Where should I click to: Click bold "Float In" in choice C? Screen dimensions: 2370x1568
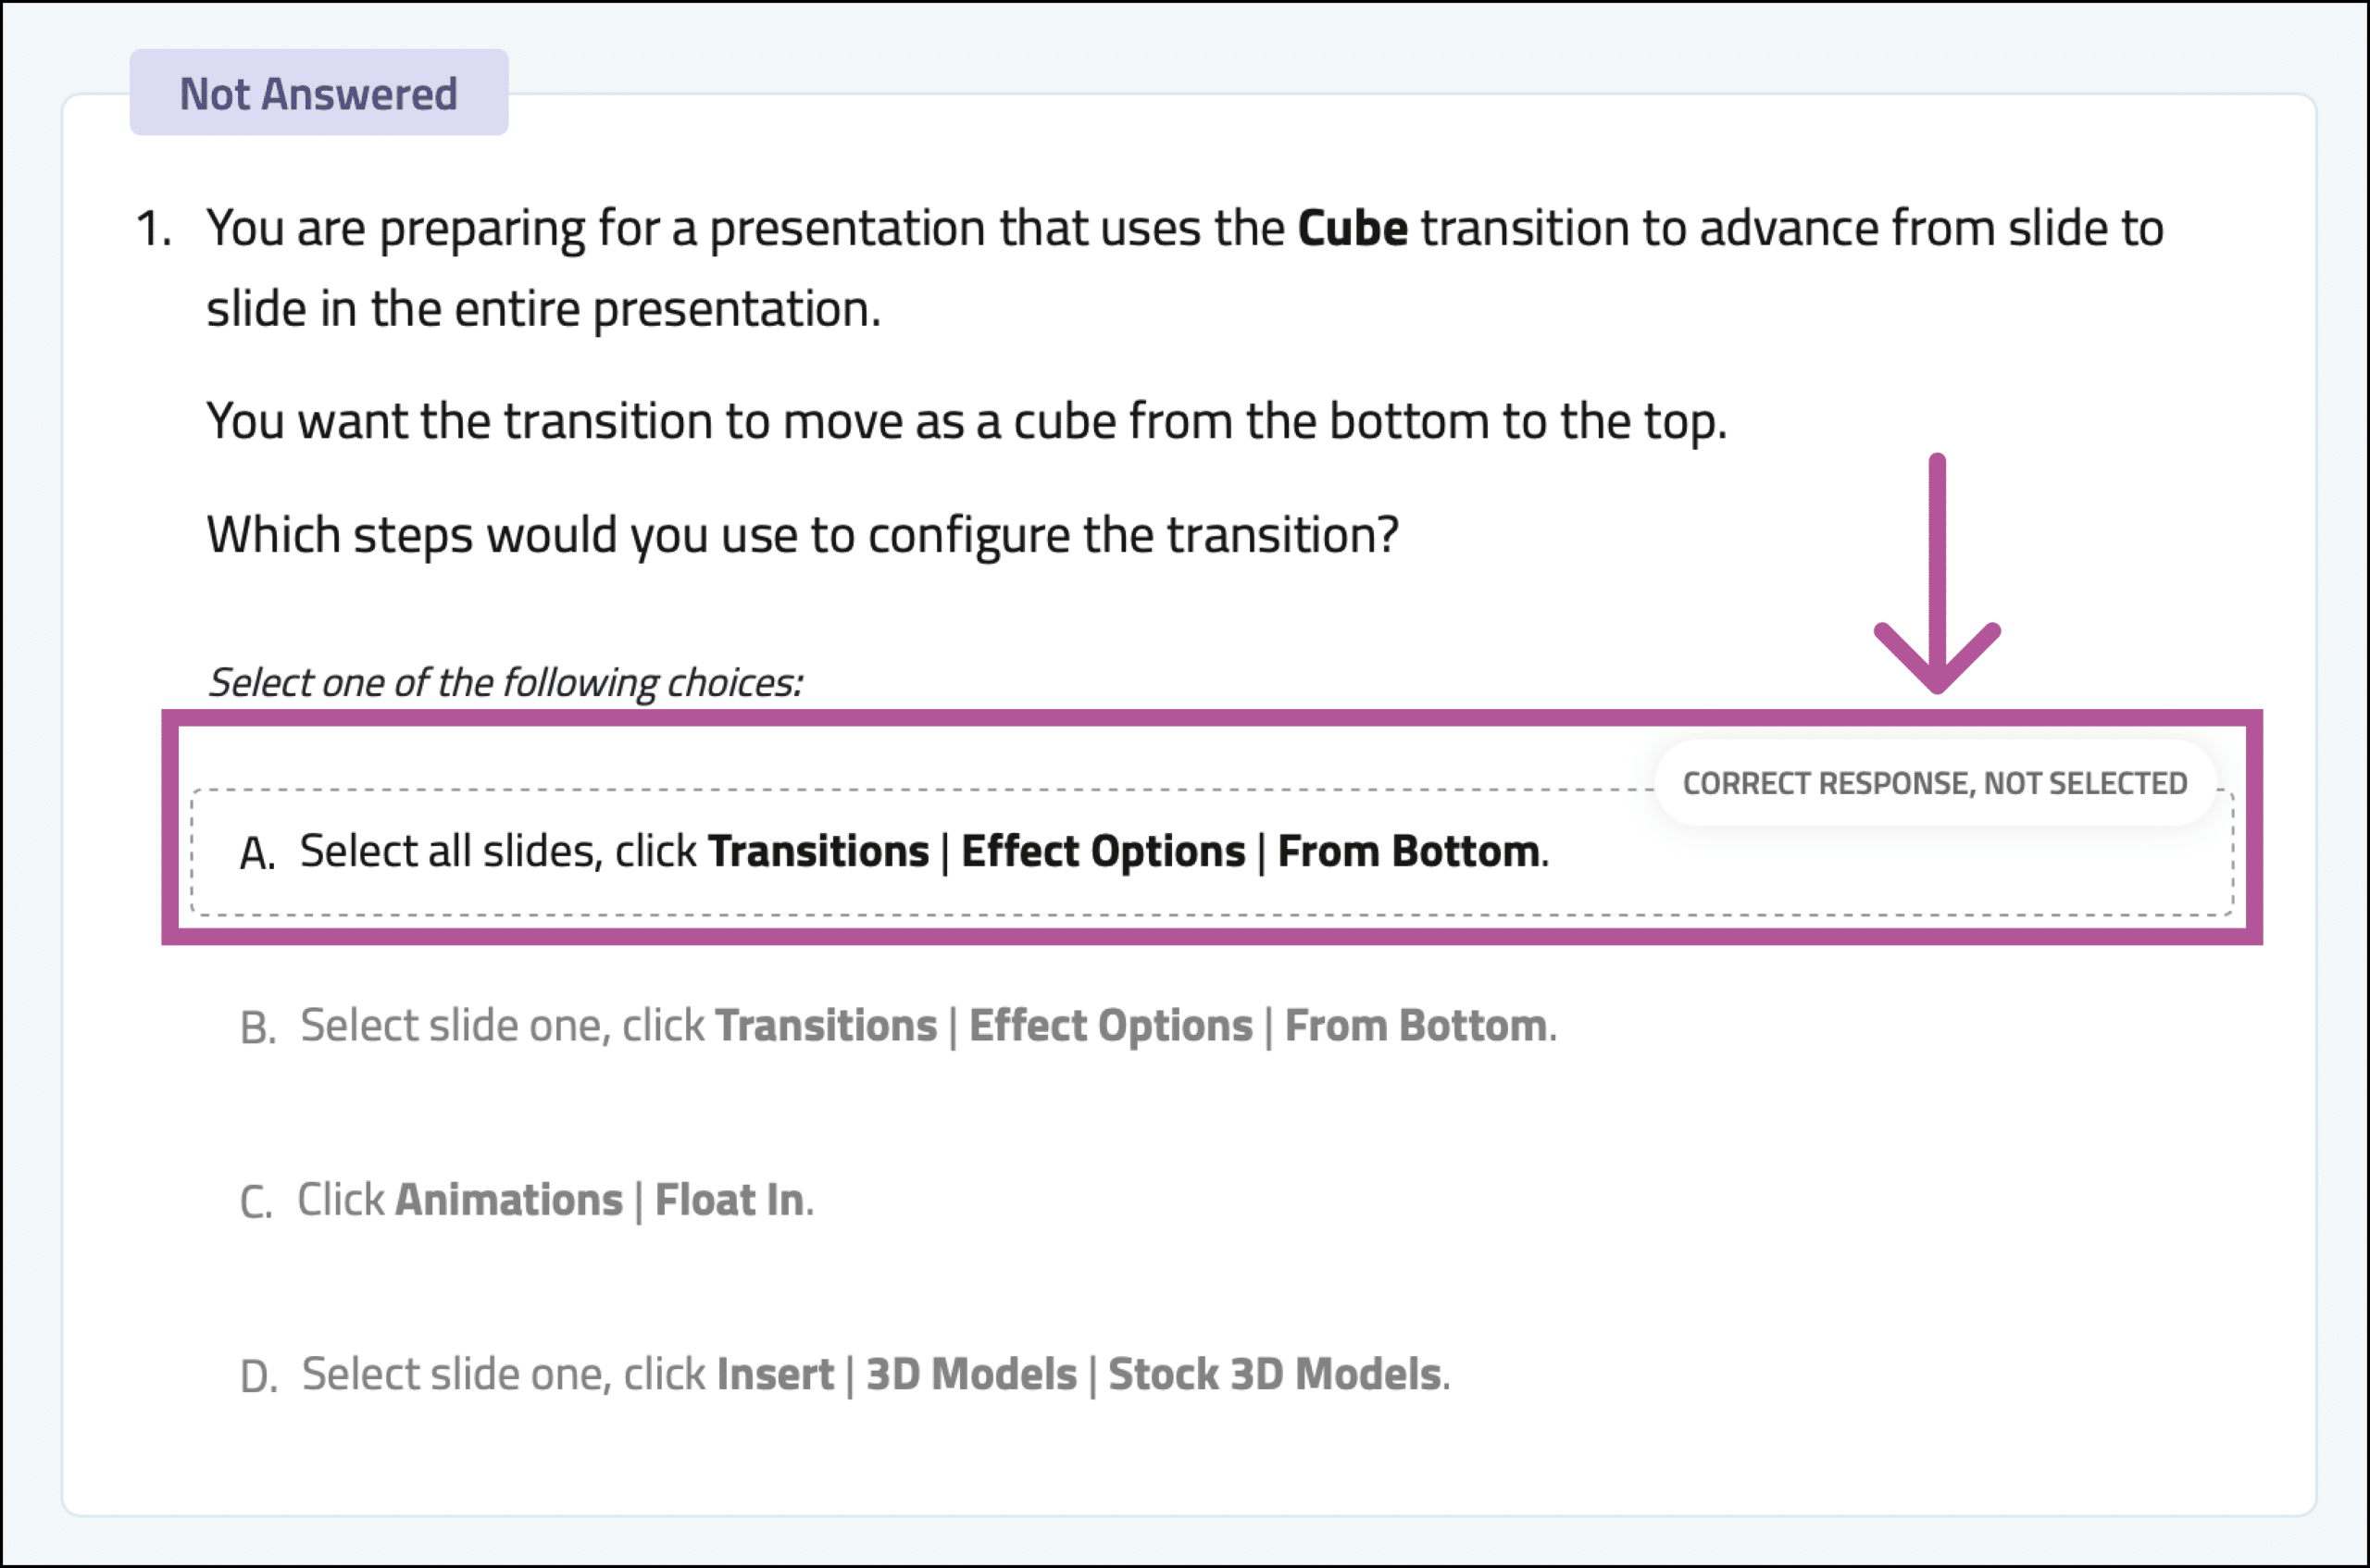click(729, 1200)
